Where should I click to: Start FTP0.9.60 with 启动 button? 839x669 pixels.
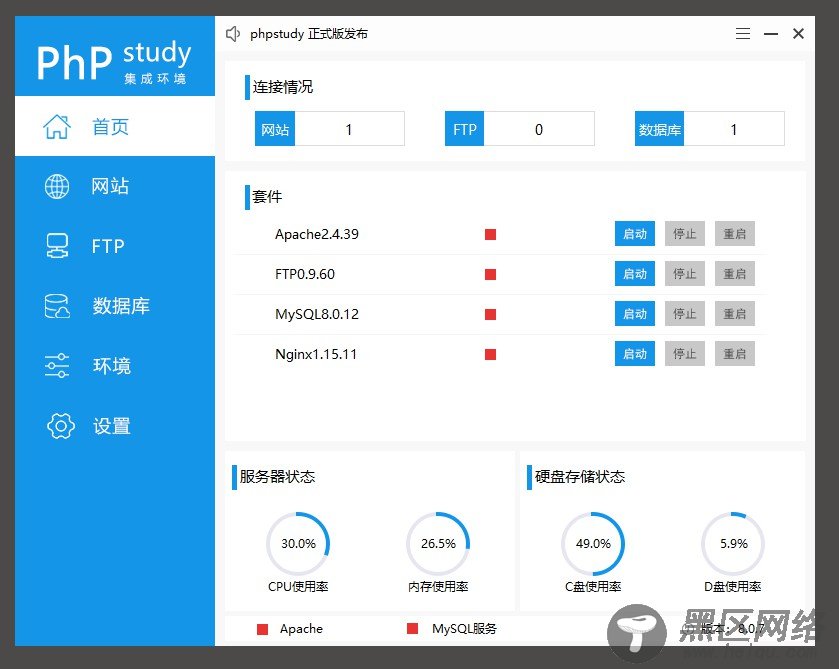635,273
